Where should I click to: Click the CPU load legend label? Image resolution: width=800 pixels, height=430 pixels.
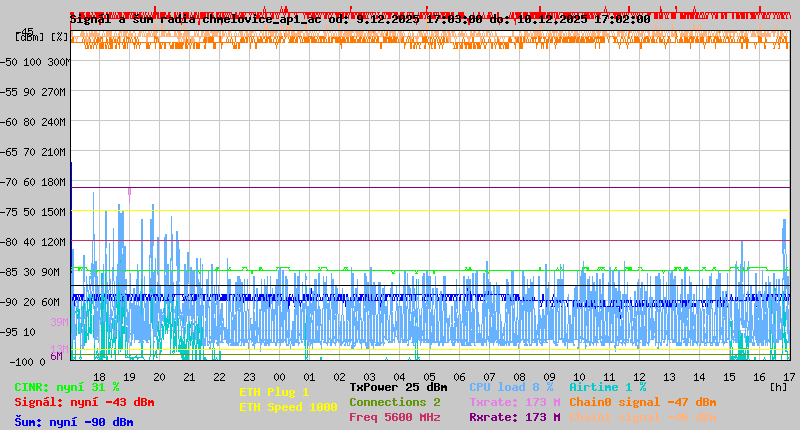511,387
